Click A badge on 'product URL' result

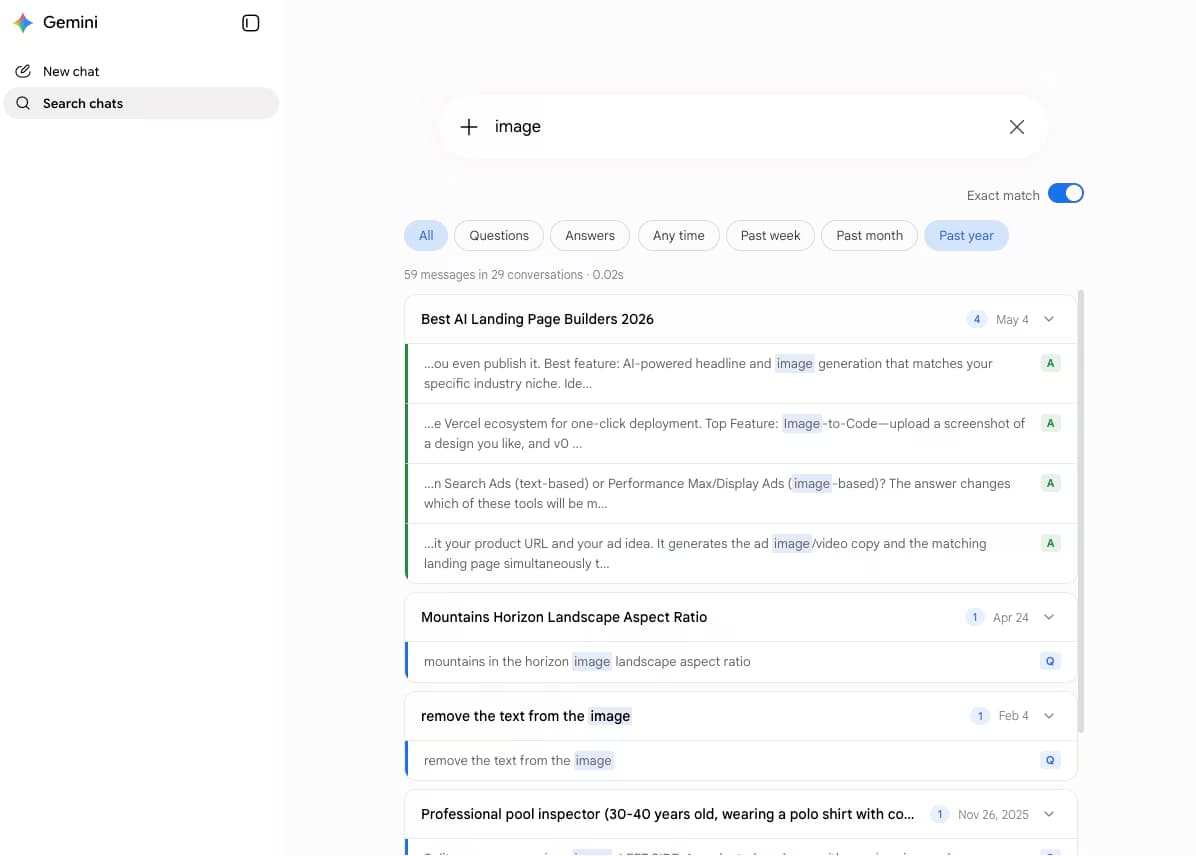[1050, 543]
